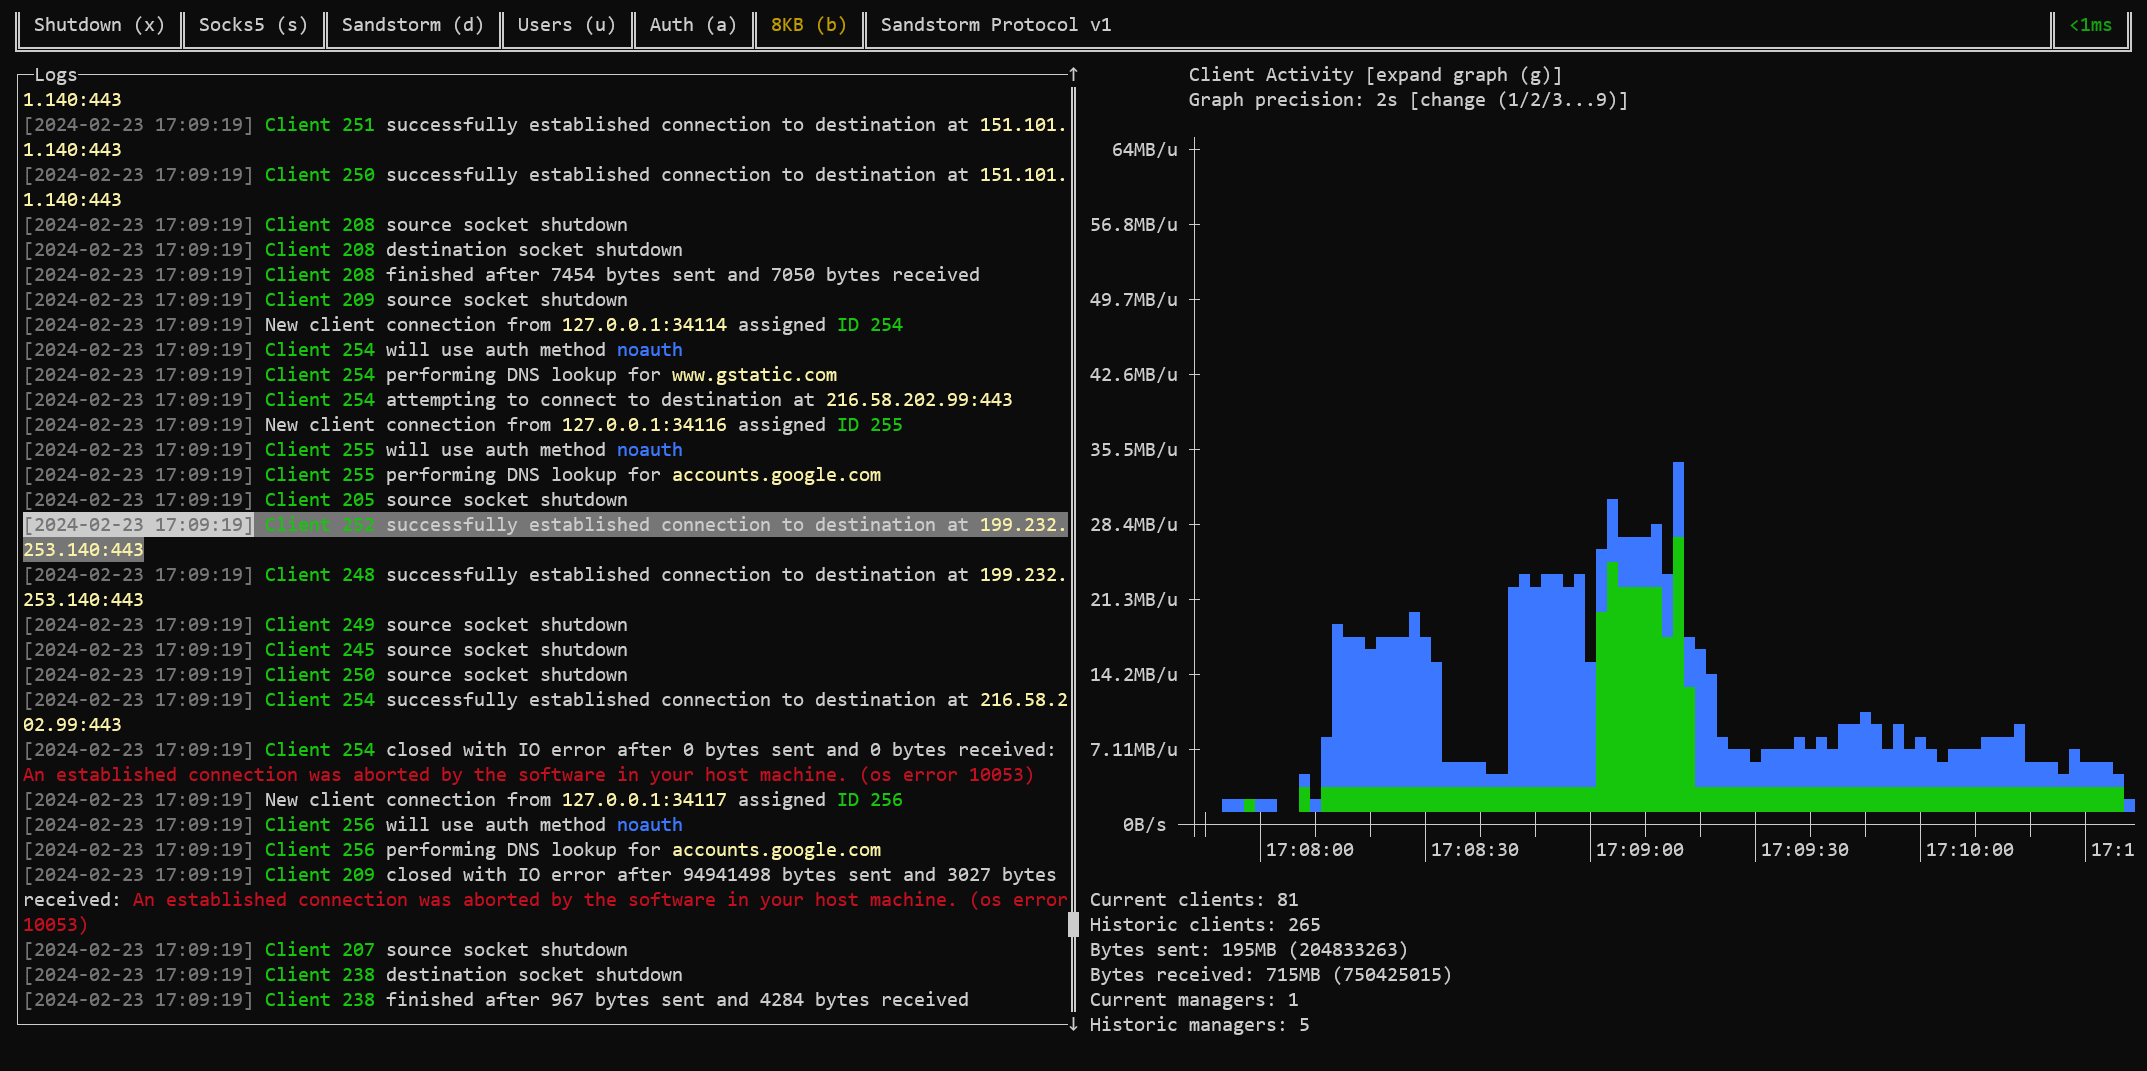Click Client 255 accounts.google.com lookup line
2147x1071 pixels.
[x=452, y=475]
